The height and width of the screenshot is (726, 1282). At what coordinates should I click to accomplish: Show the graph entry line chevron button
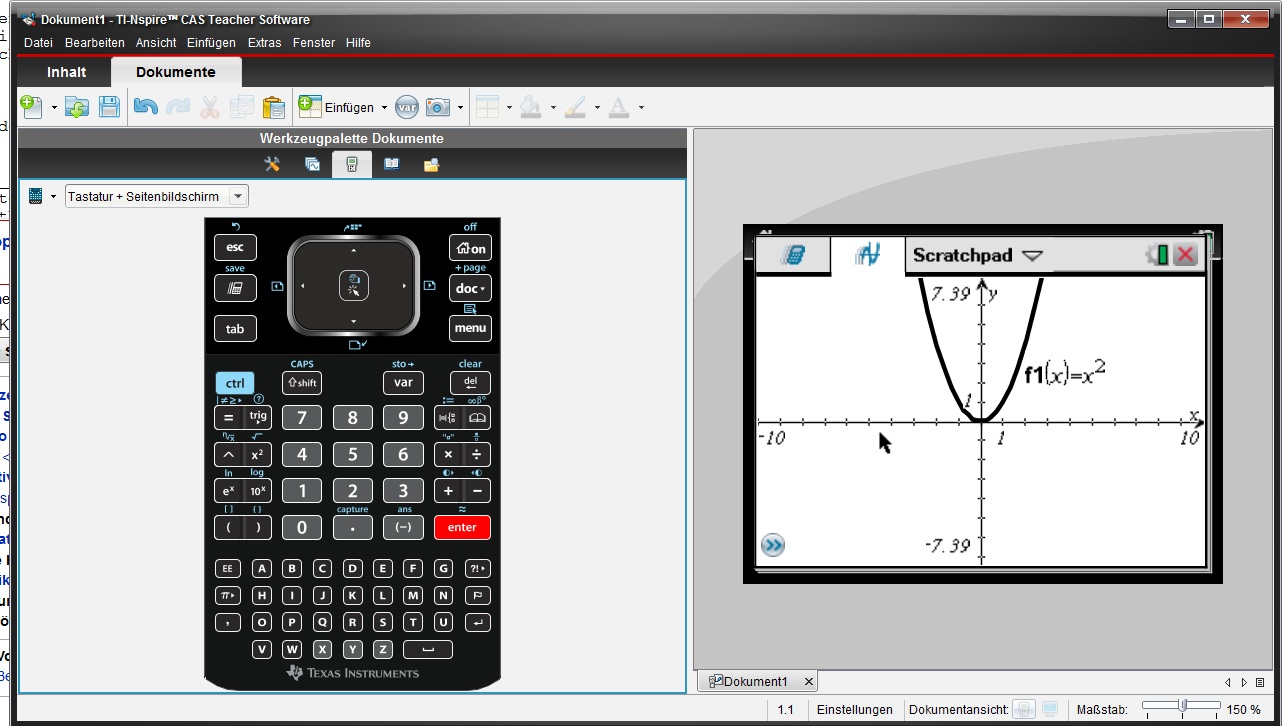[772, 545]
